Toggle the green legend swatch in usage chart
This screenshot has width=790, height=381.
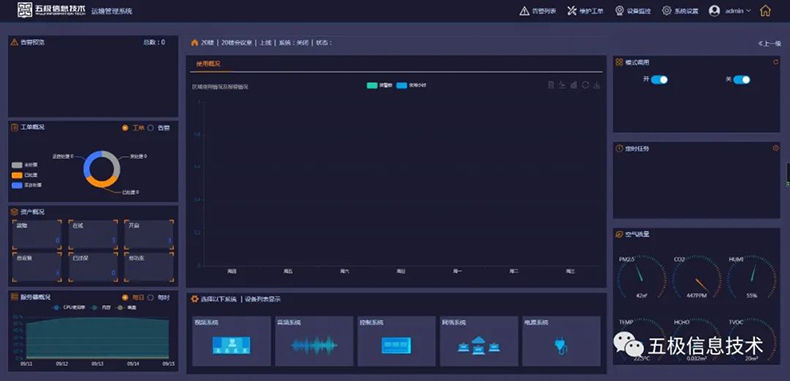372,86
